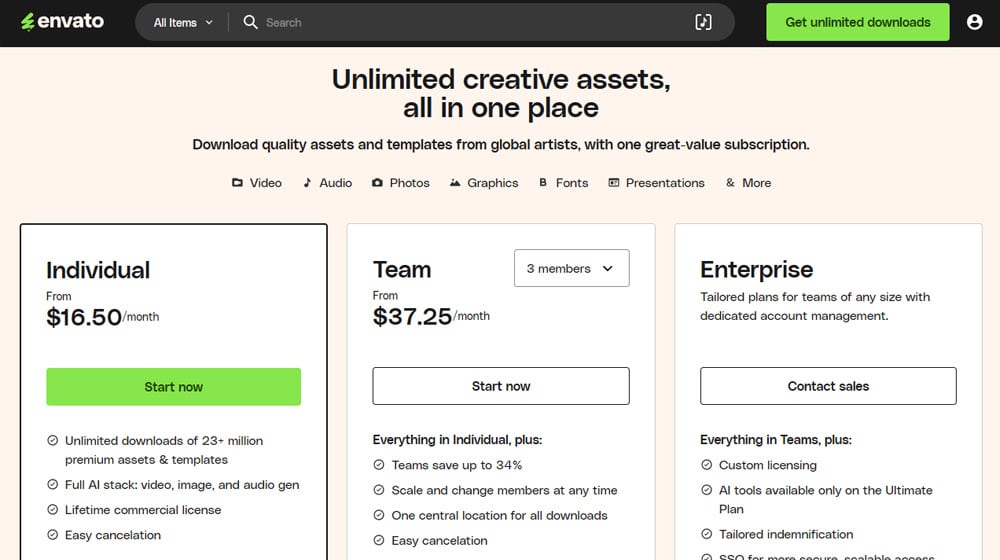Expand the 3 members team size dropdown

571,268
